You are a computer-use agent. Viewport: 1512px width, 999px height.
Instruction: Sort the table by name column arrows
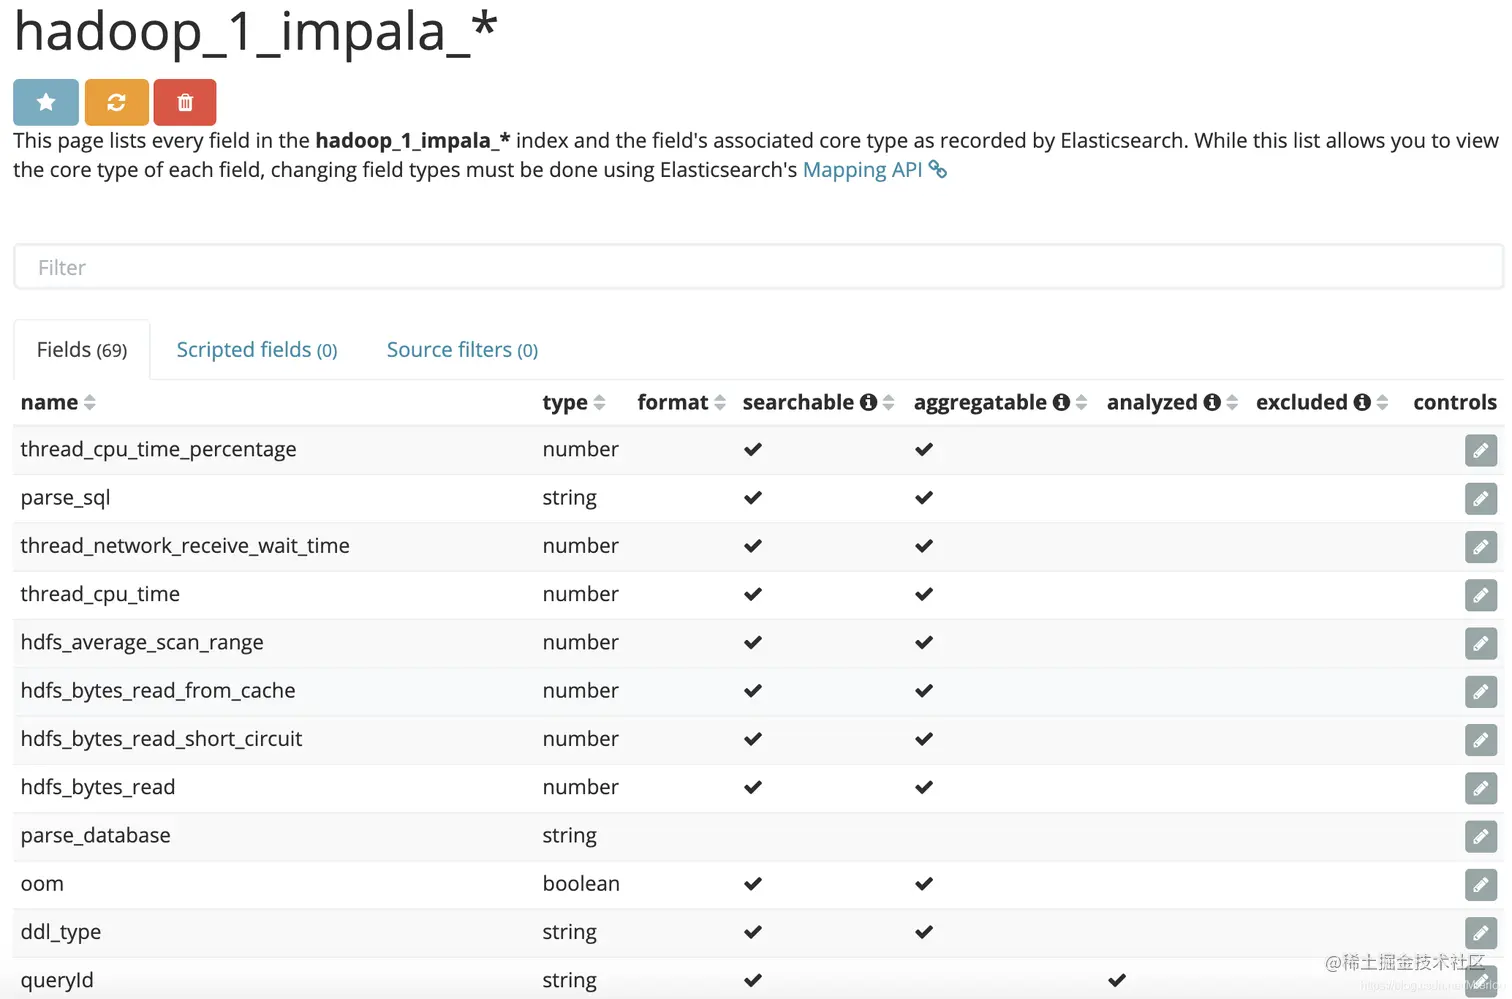click(90, 402)
